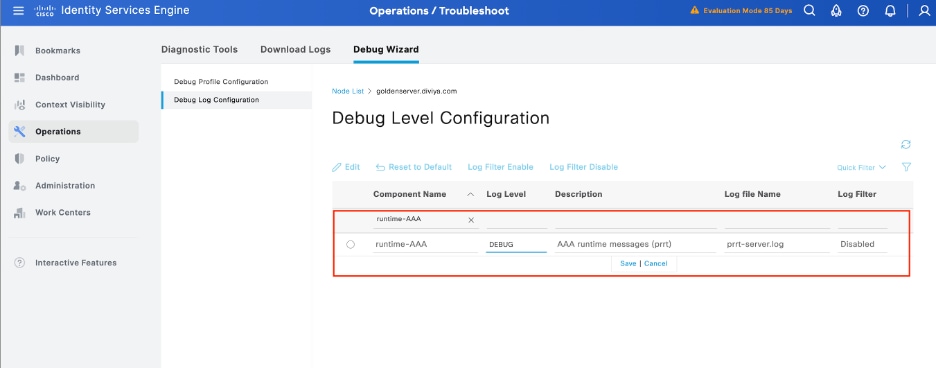936x368 pixels.
Task: Open the notifications bell icon
Action: [x=890, y=11]
